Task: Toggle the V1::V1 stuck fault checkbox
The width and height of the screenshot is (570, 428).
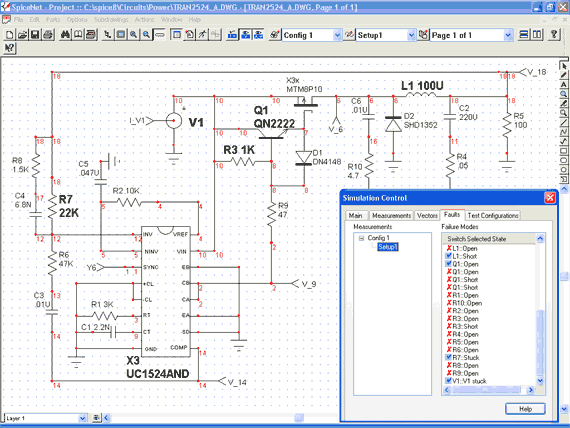Action: click(449, 381)
